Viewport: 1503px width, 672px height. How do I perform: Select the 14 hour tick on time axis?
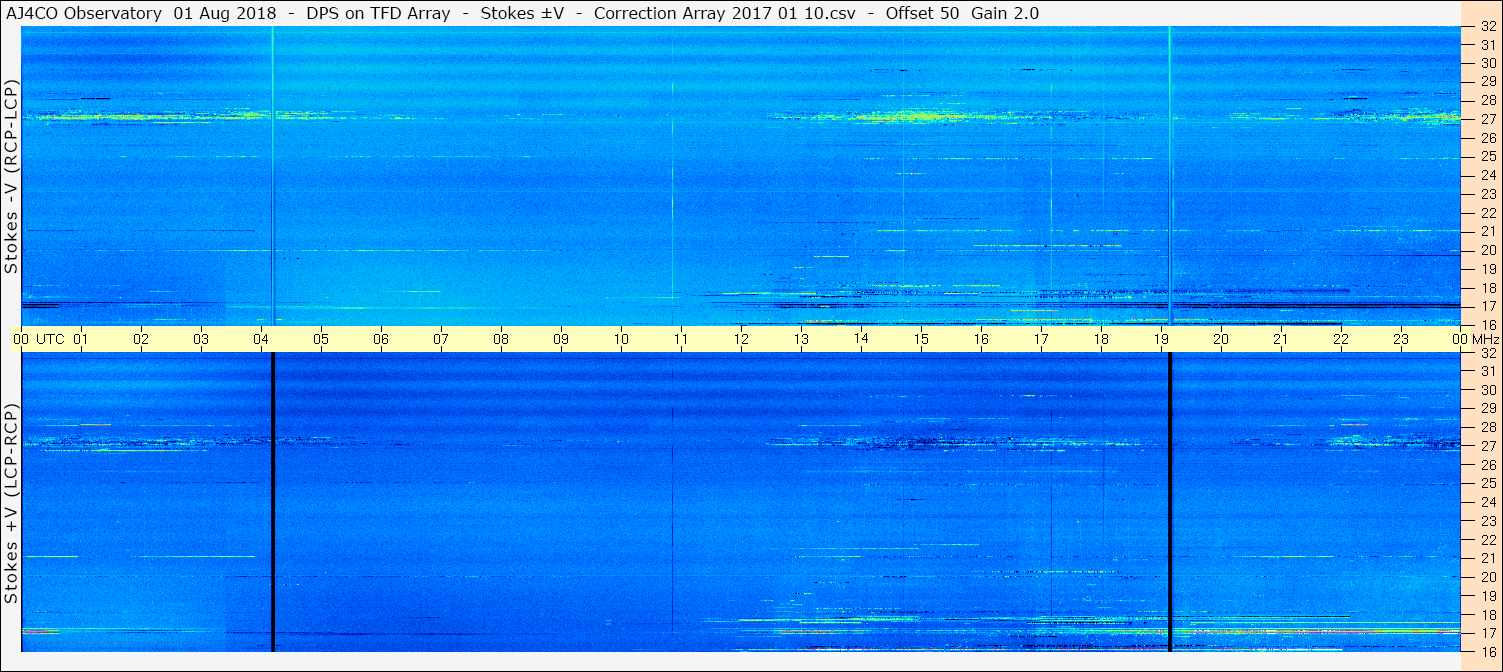click(861, 340)
